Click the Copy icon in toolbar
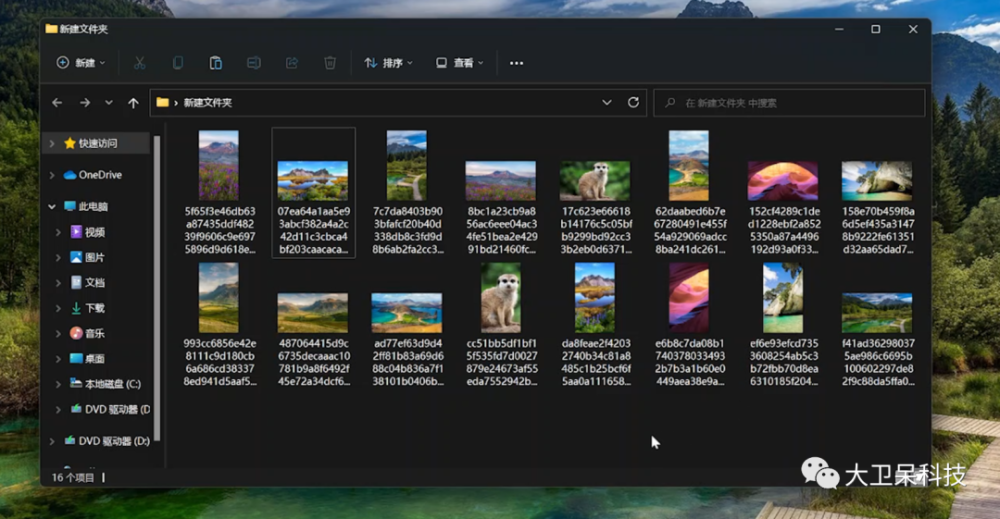1000x519 pixels. pyautogui.click(x=178, y=63)
